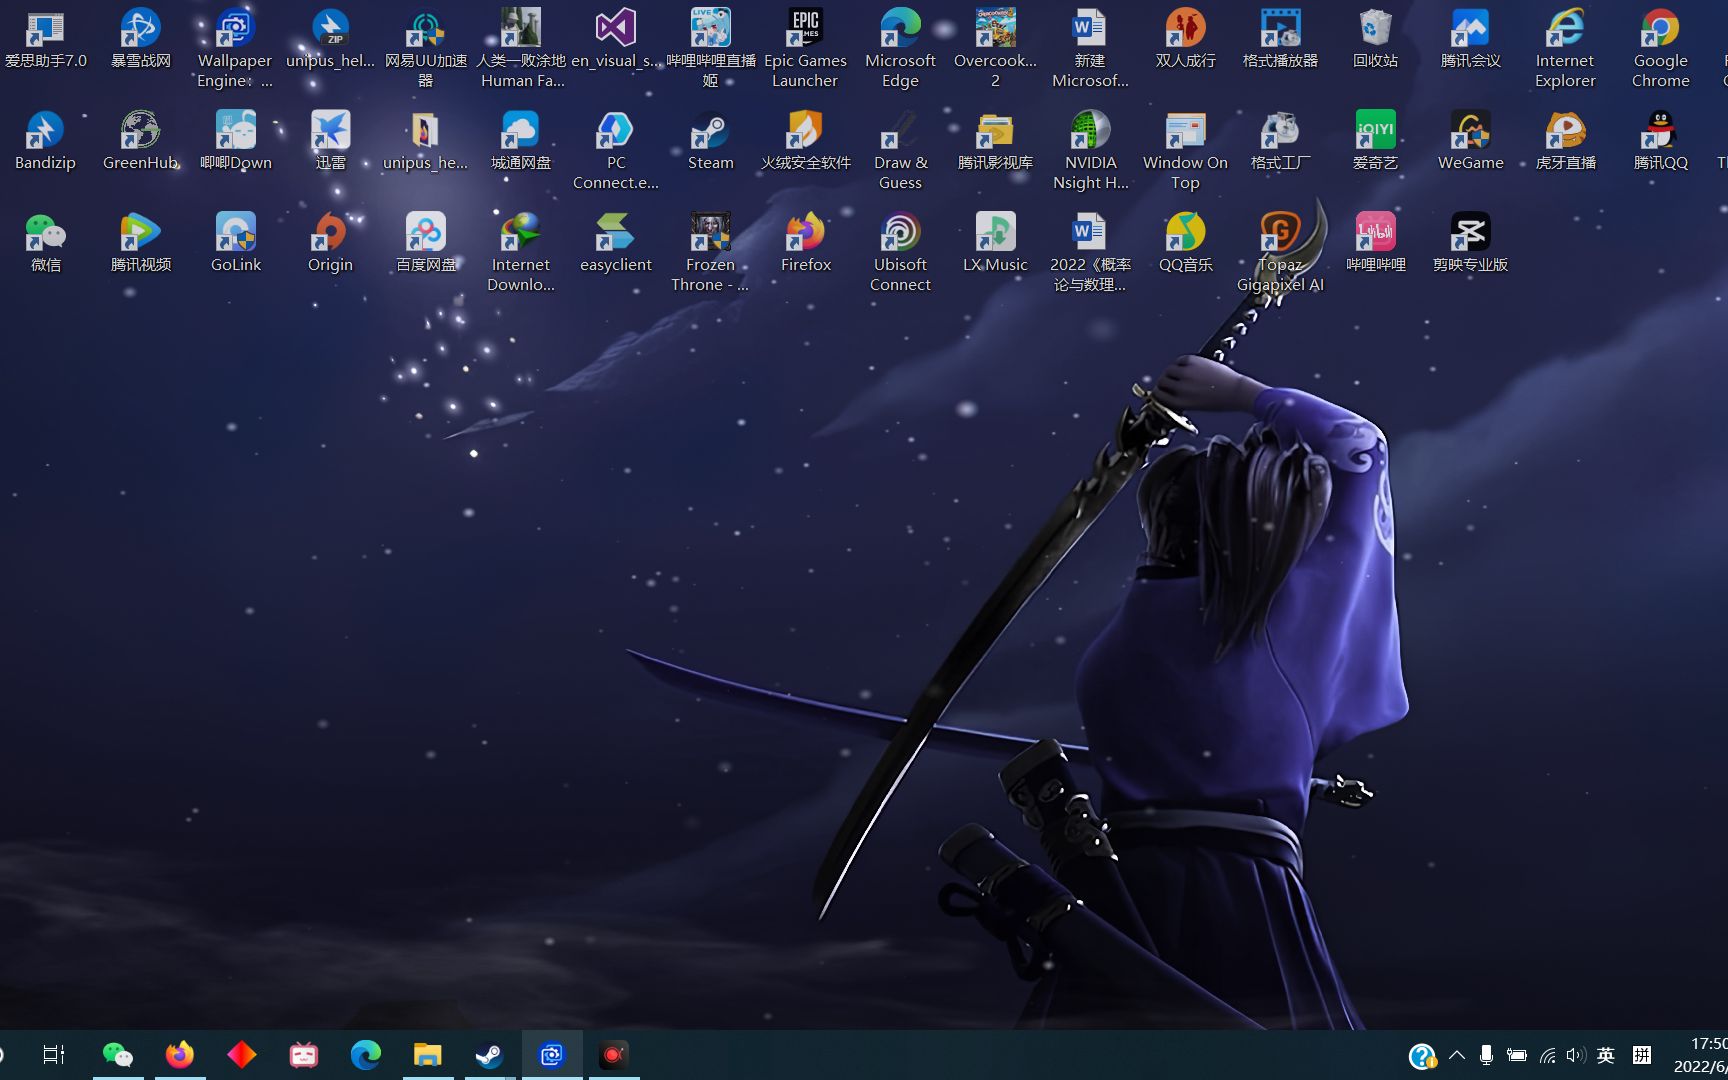Image resolution: width=1728 pixels, height=1080 pixels.
Task: Launch the Steam desktop shortcut
Action: point(710,142)
